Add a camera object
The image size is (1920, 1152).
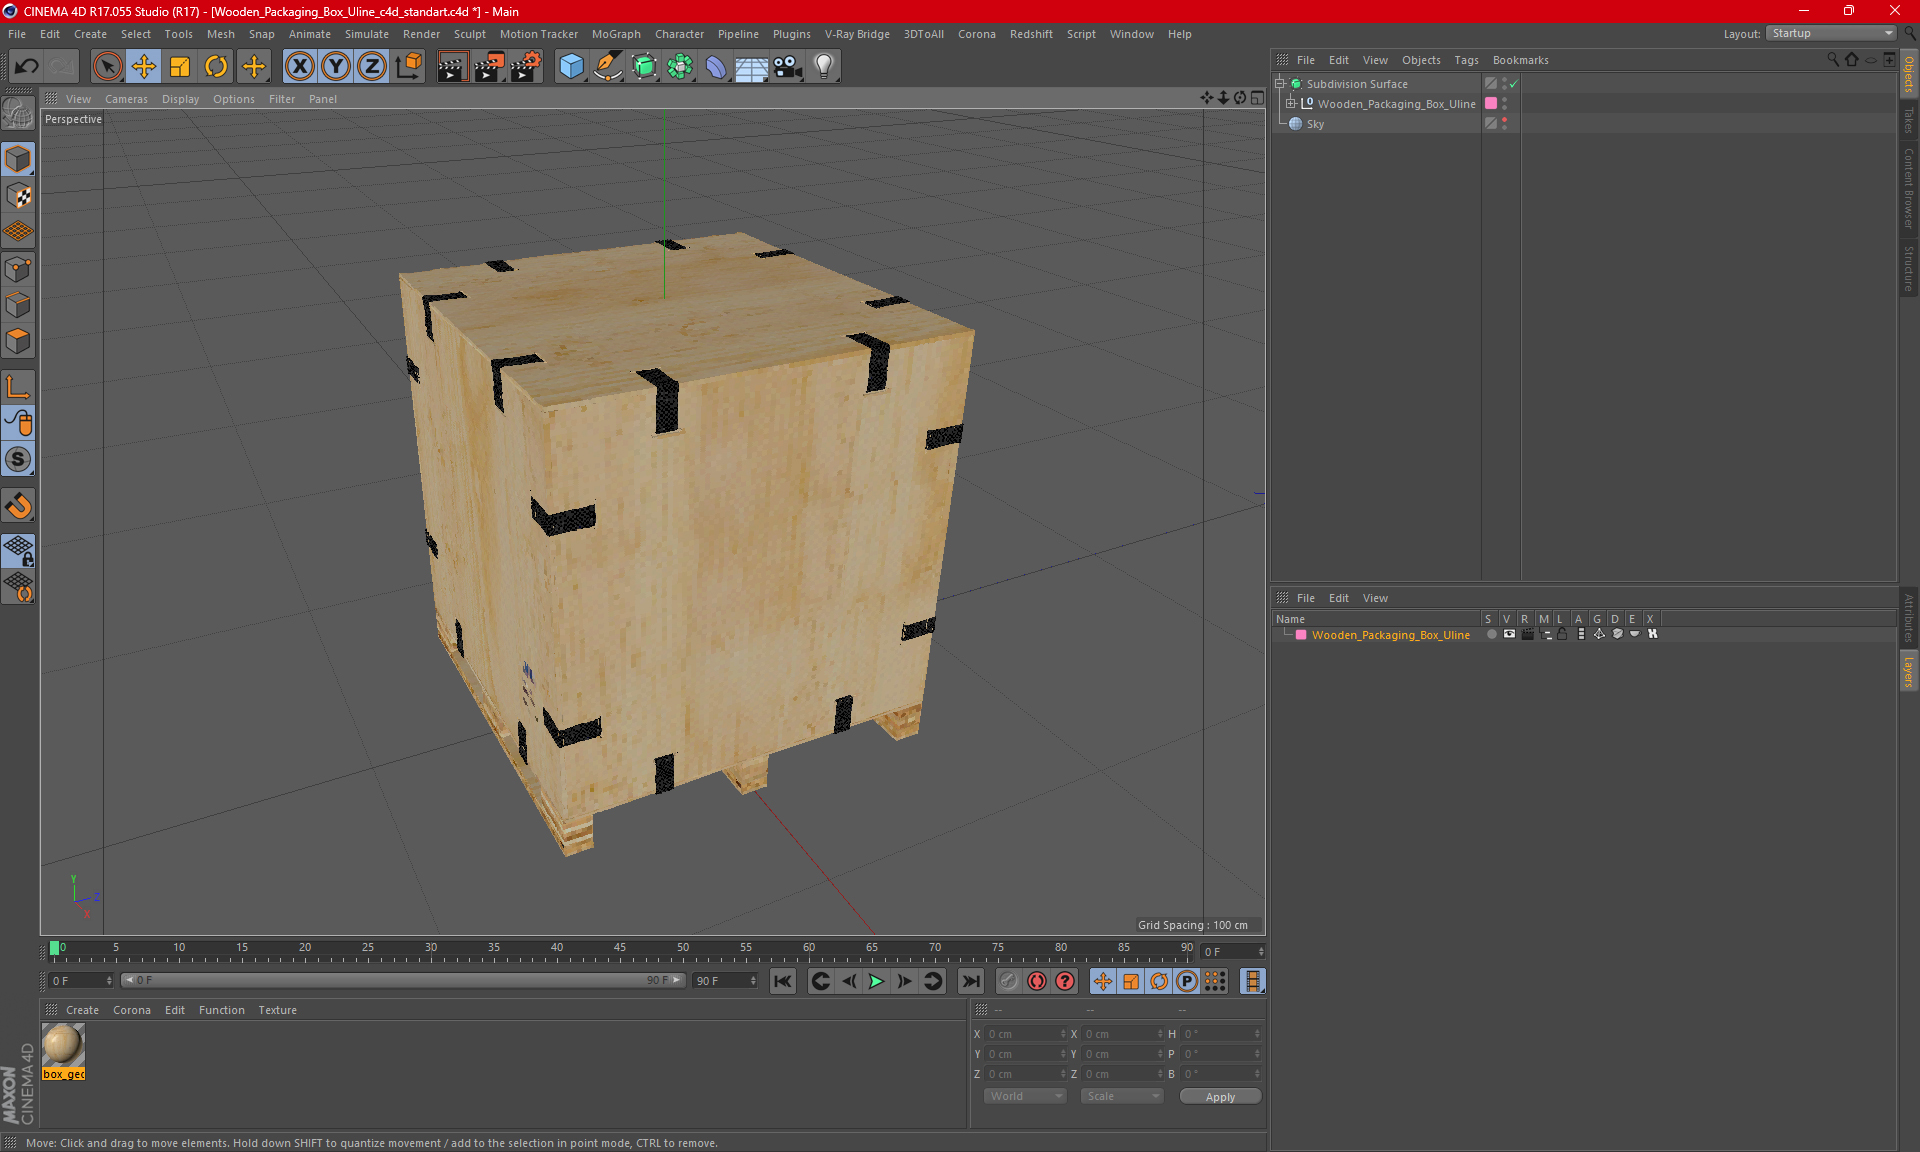click(788, 67)
